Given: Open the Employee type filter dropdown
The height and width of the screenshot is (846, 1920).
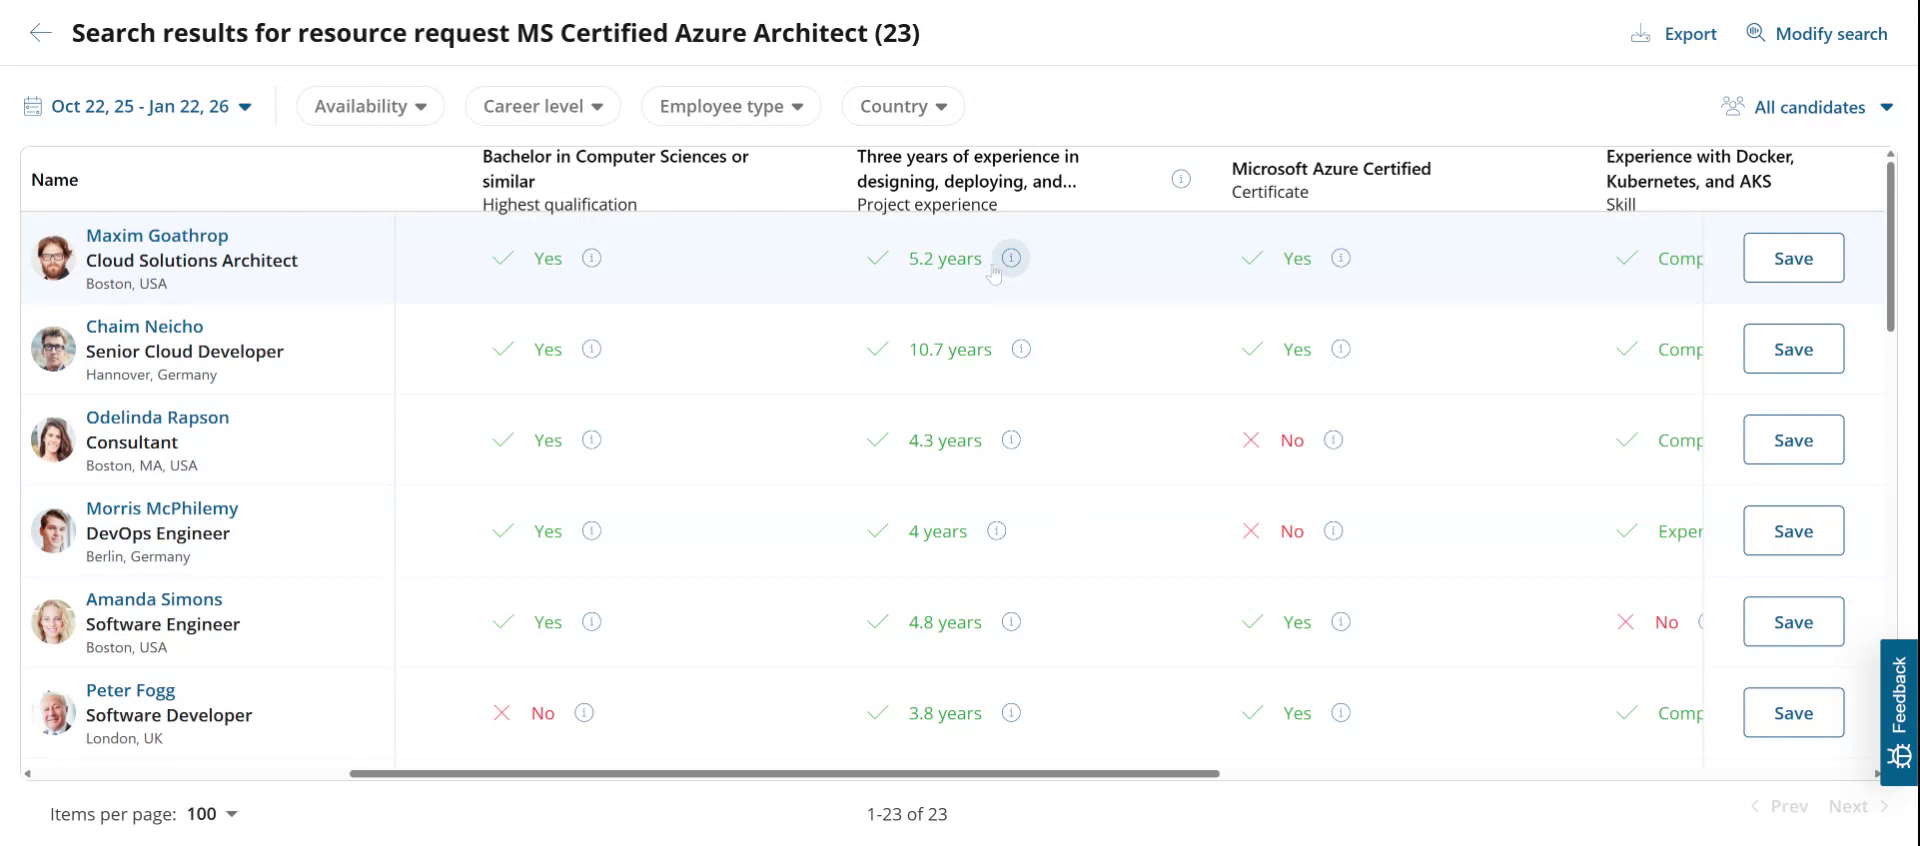Looking at the screenshot, I should [x=731, y=106].
